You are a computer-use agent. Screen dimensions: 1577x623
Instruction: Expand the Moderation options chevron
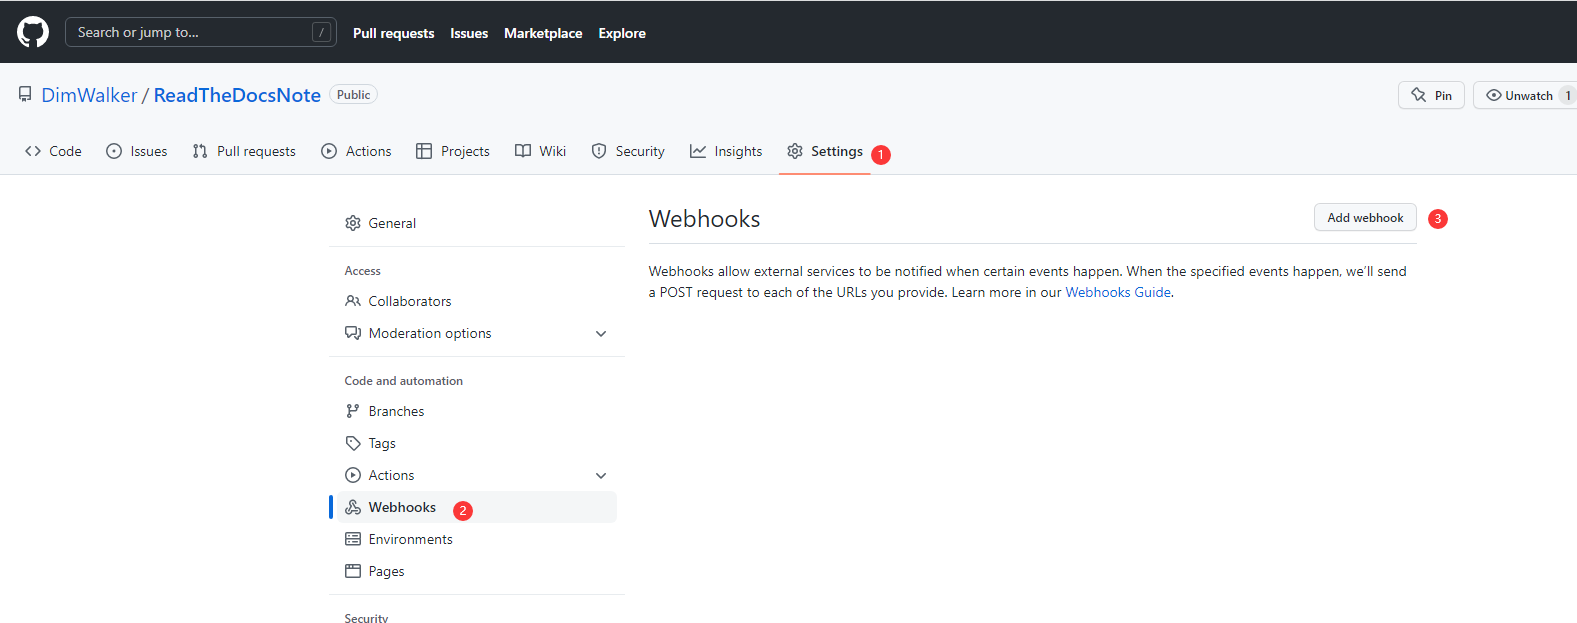(x=601, y=334)
